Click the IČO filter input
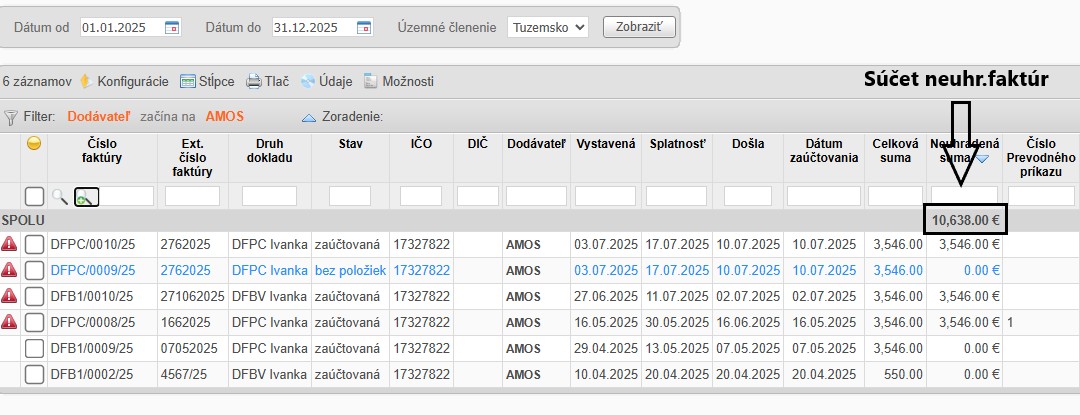This screenshot has height=415, width=1080. (421, 196)
